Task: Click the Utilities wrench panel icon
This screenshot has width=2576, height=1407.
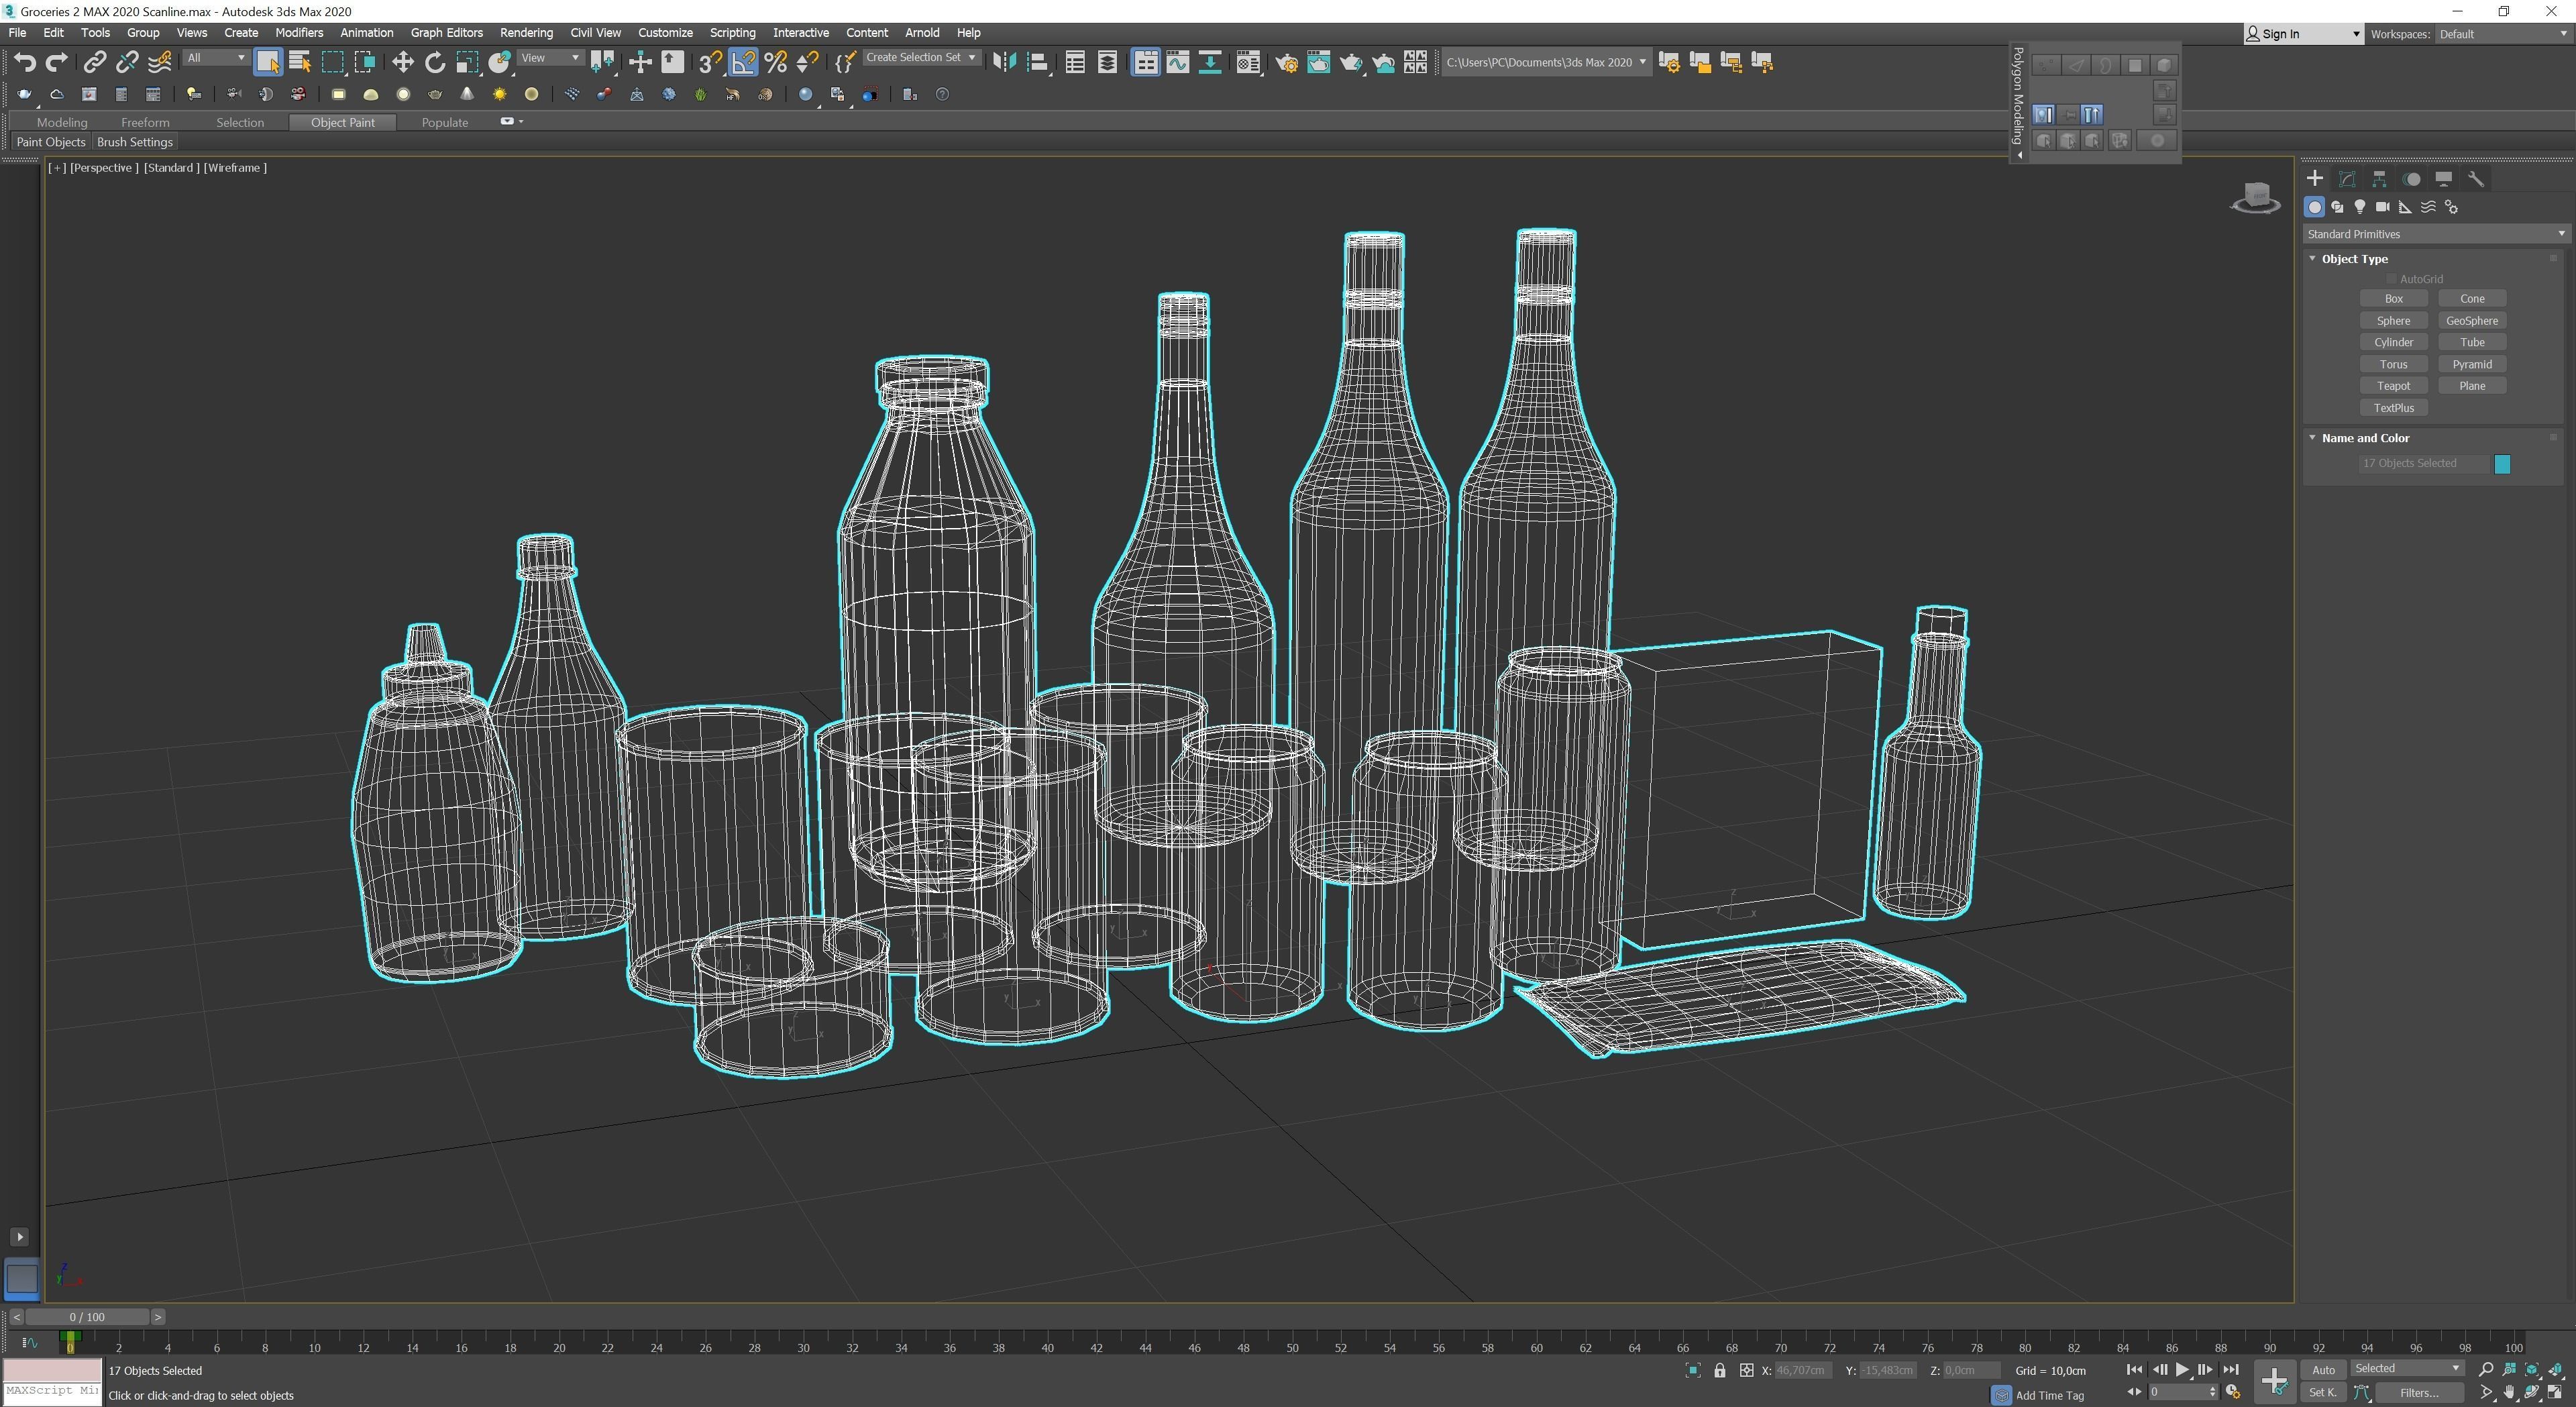Action: [x=2476, y=179]
